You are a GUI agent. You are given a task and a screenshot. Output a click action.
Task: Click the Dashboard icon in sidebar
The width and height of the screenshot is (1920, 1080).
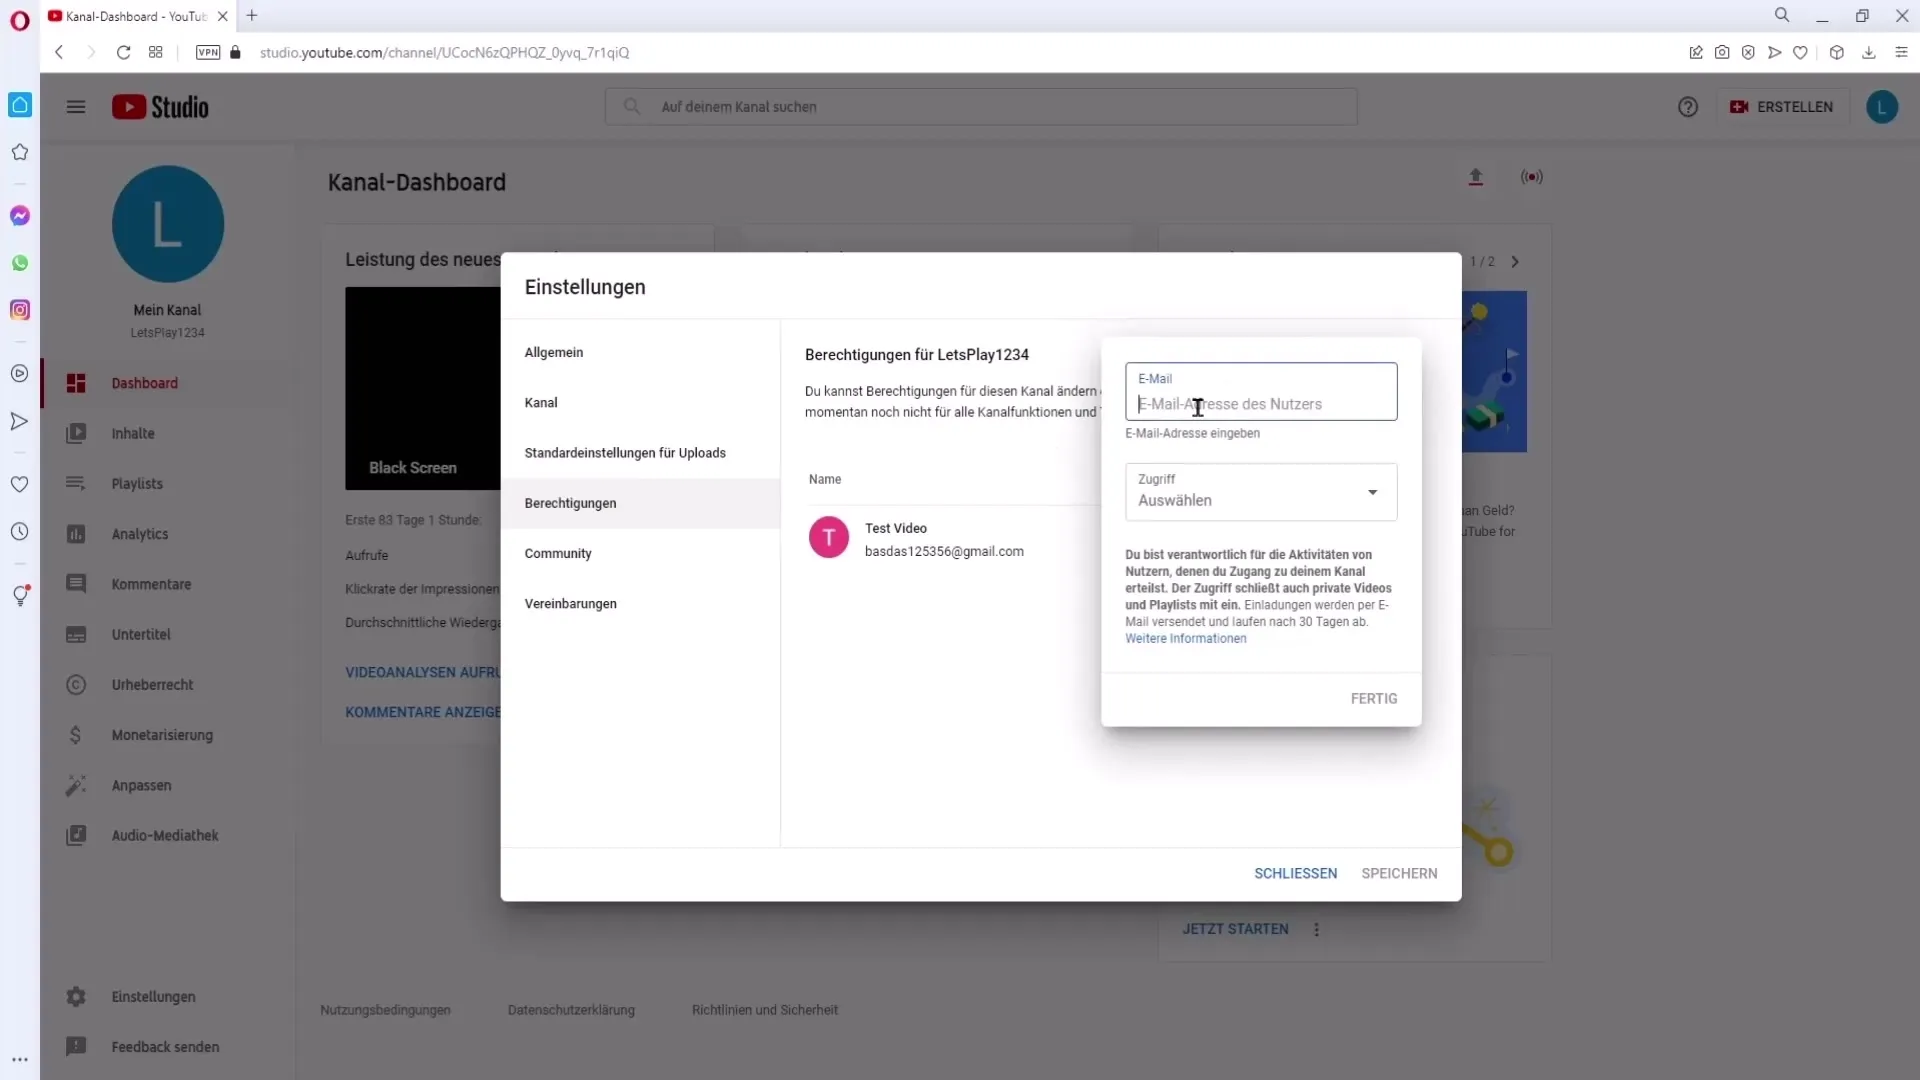75,382
